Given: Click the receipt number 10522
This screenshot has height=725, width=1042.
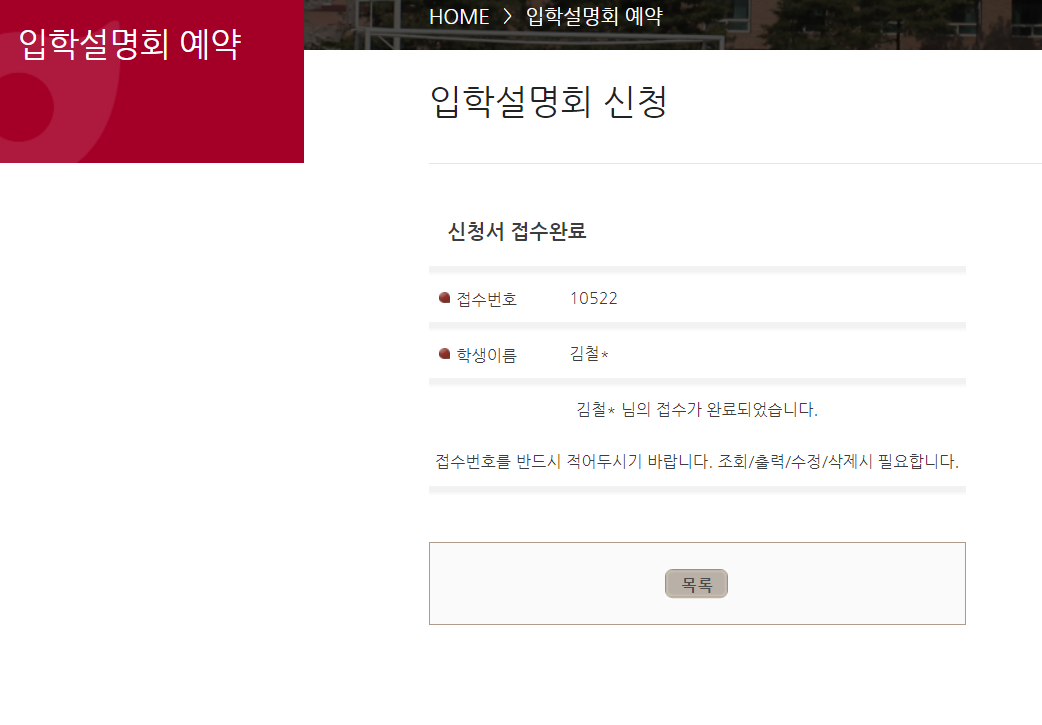Looking at the screenshot, I should (593, 298).
